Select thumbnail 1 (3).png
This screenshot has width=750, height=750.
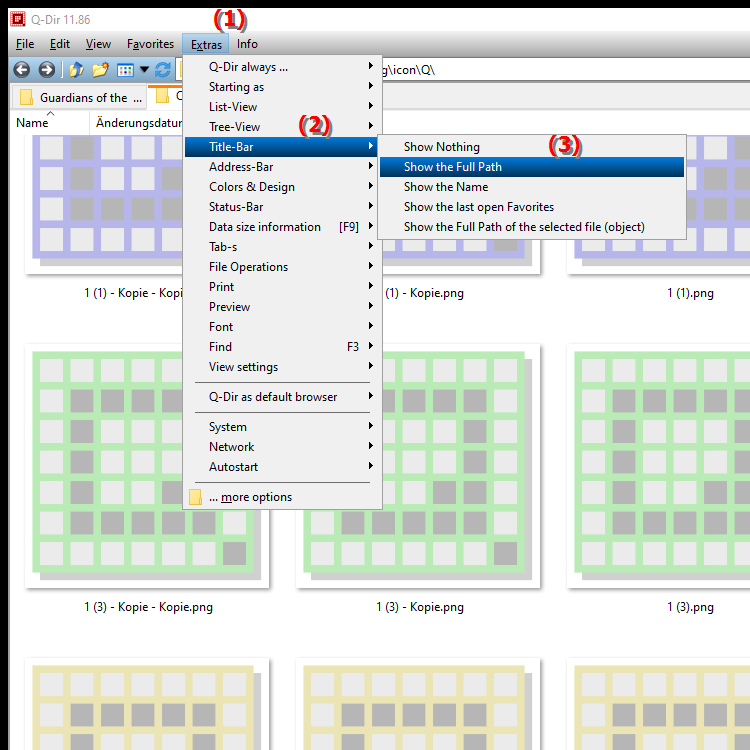coord(658,465)
